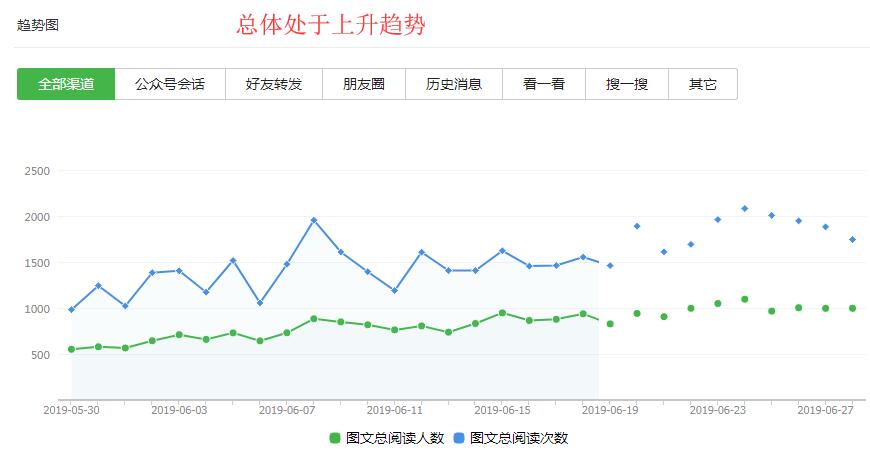Open the 看一看 tab
The image size is (870, 456).
tap(543, 84)
